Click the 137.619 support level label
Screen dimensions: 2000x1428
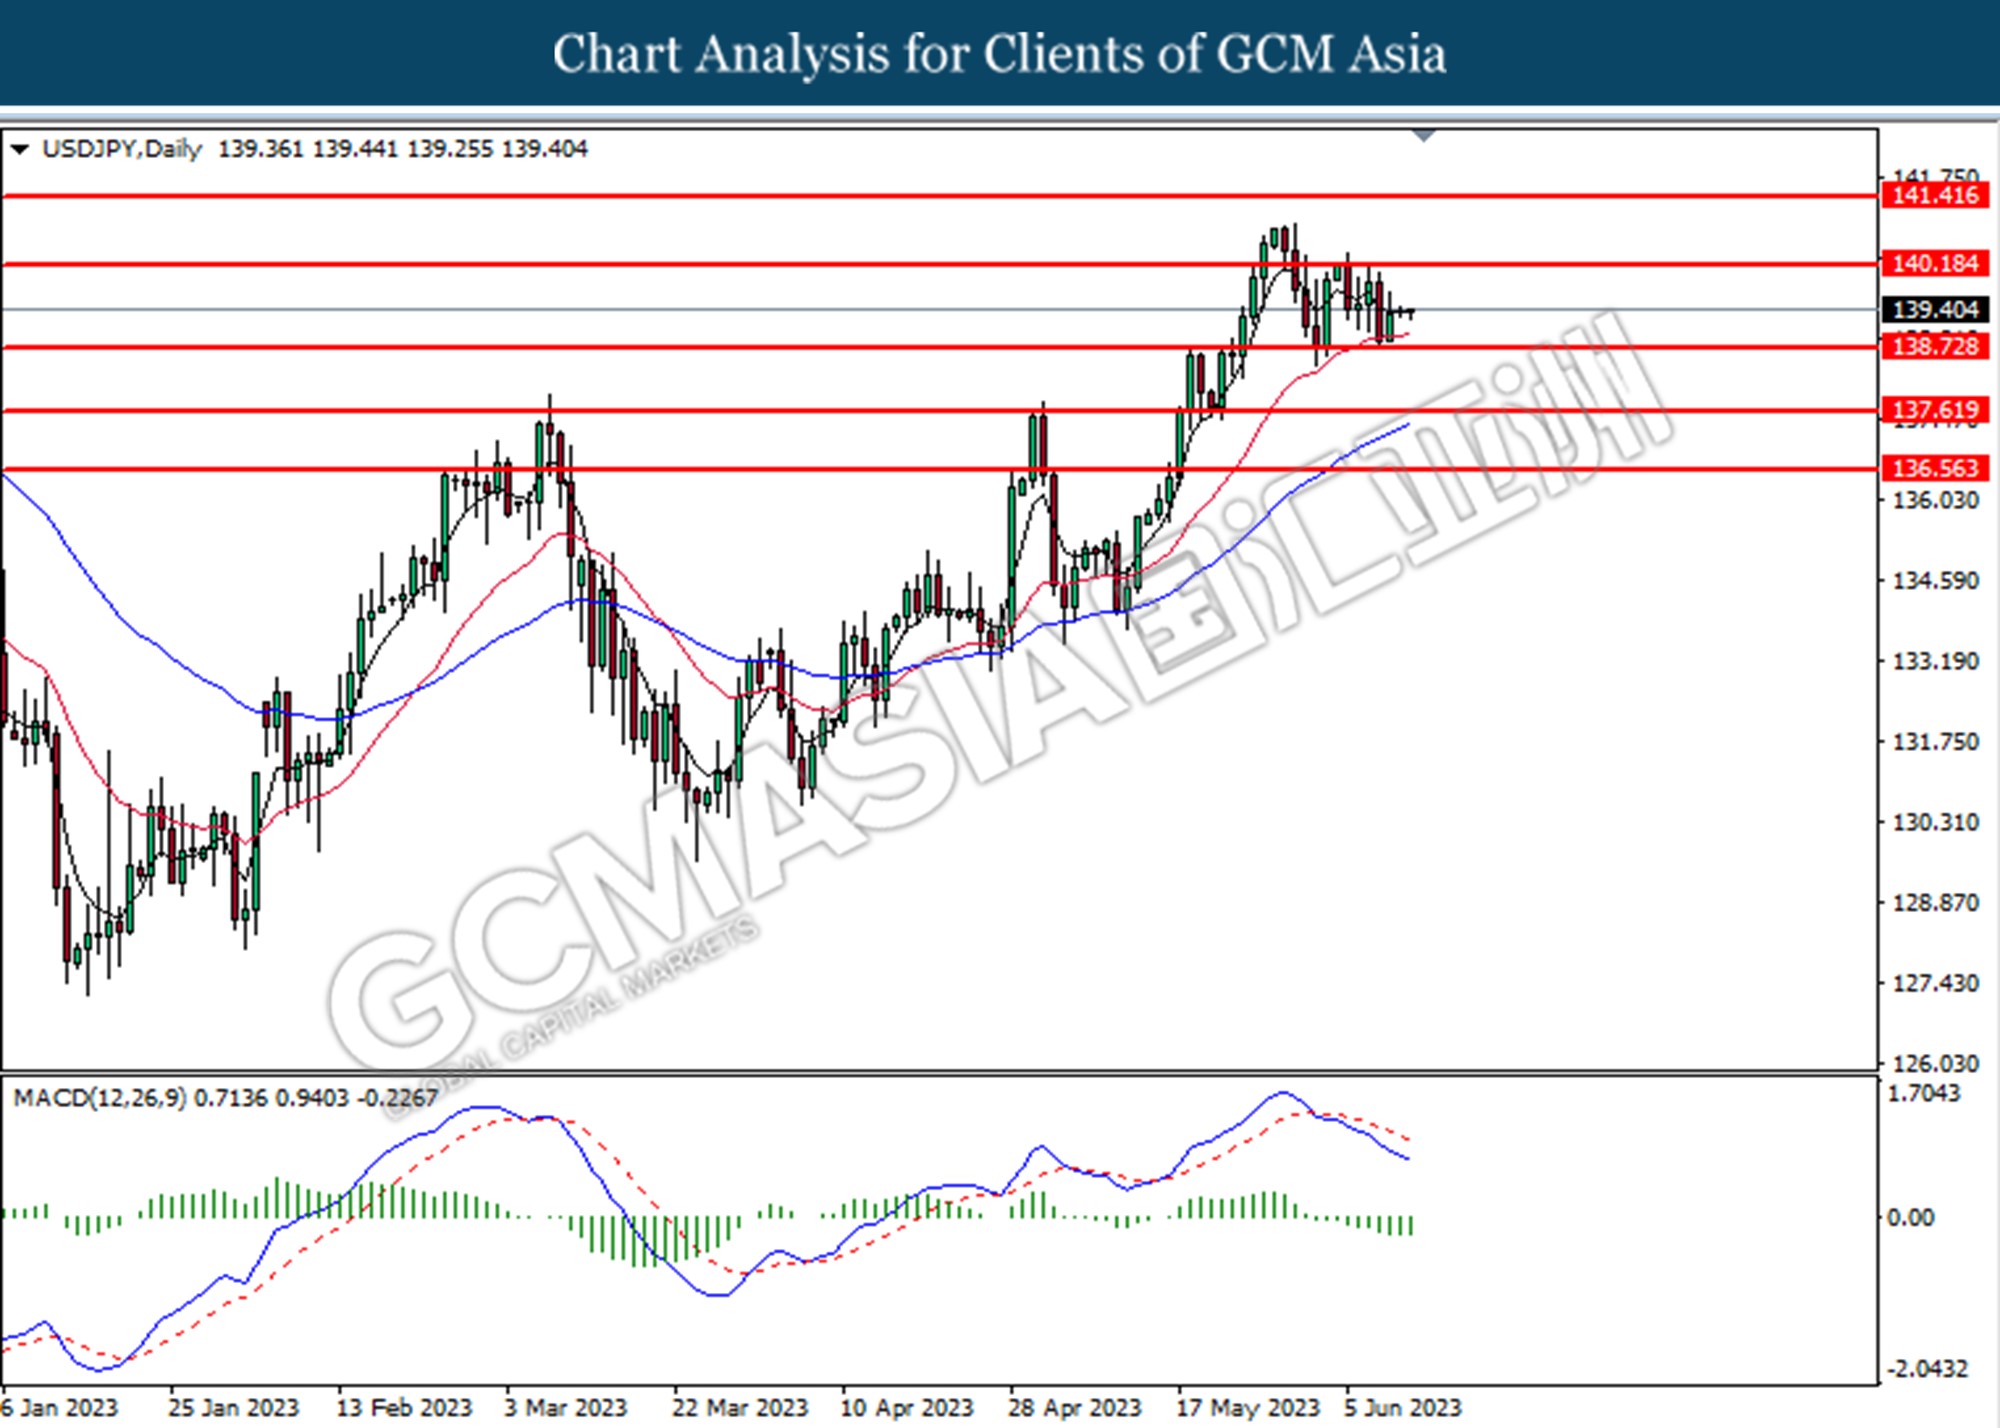coord(1935,409)
